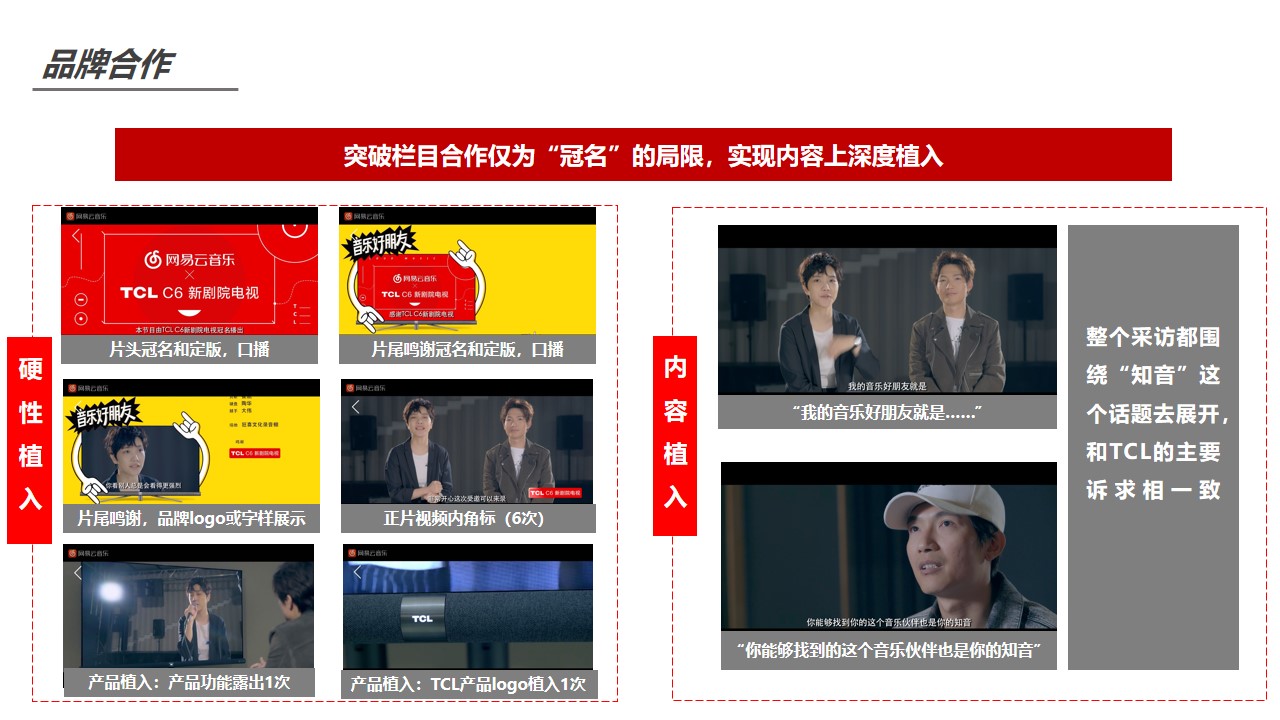Click the 品牌合作 slide title
Viewport: 1280px width, 720px height.
click(107, 64)
